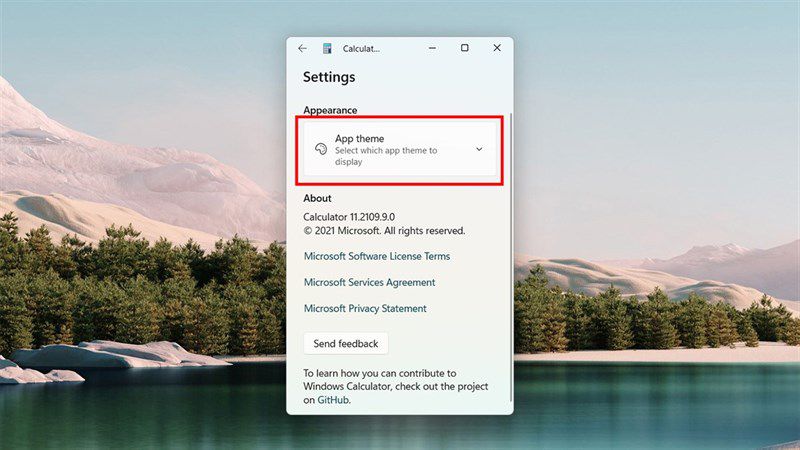The width and height of the screenshot is (800, 450).
Task: Click the truncated Calculat... window title
Action: click(361, 48)
